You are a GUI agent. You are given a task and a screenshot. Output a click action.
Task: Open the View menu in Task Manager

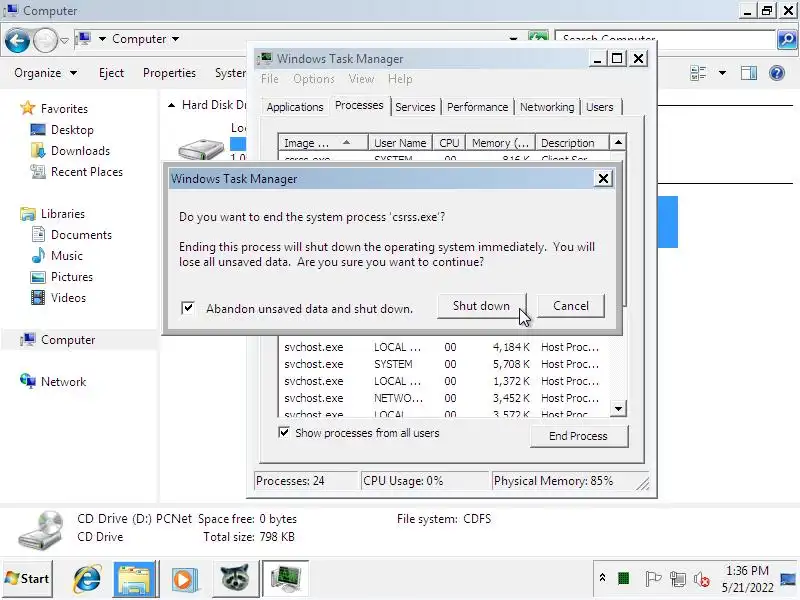(x=361, y=79)
